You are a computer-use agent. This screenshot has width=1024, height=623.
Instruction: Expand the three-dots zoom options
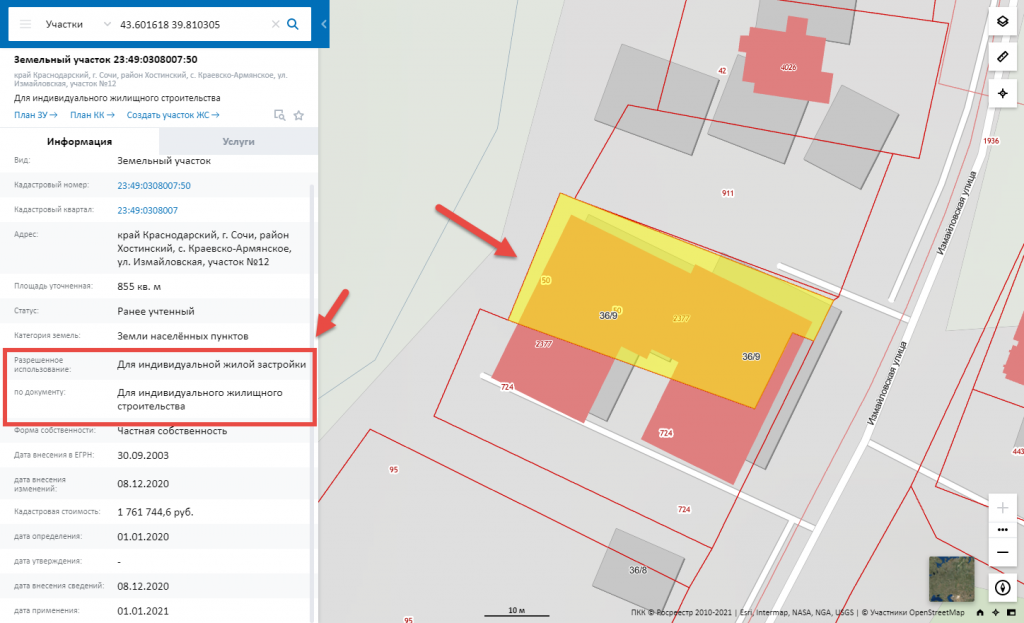tap(1003, 529)
